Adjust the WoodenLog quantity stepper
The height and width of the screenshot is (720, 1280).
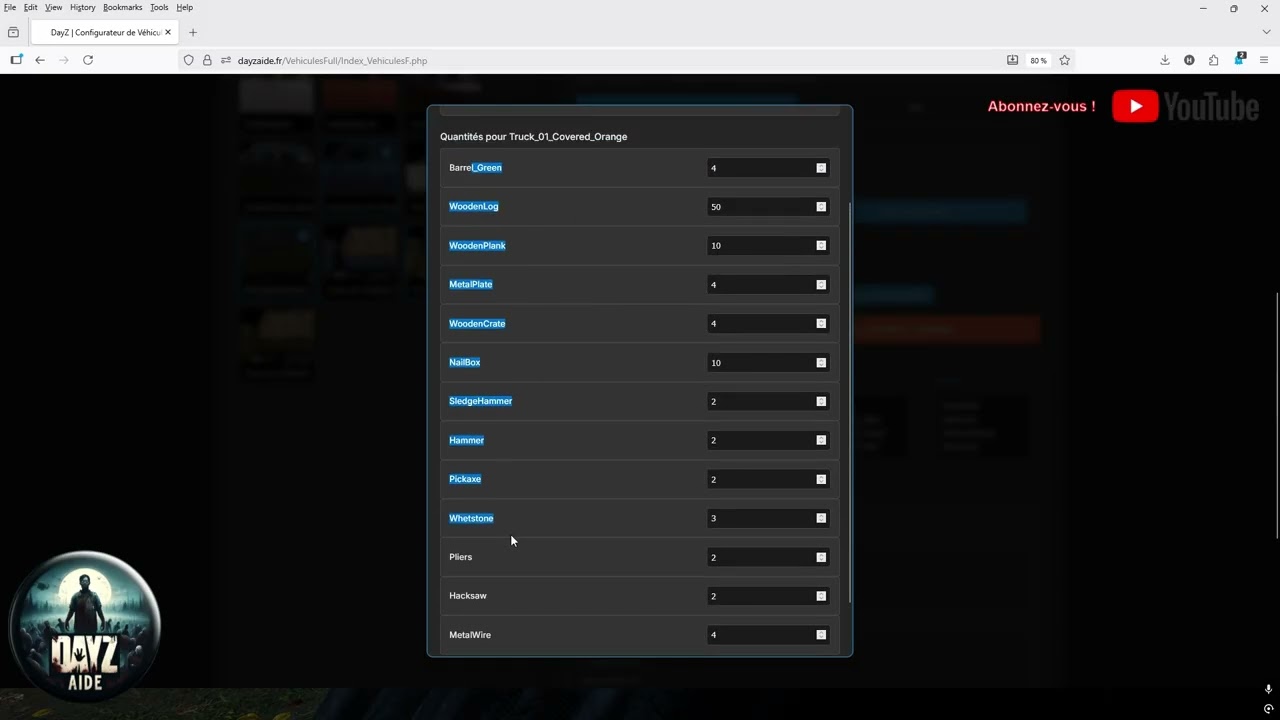coord(821,207)
